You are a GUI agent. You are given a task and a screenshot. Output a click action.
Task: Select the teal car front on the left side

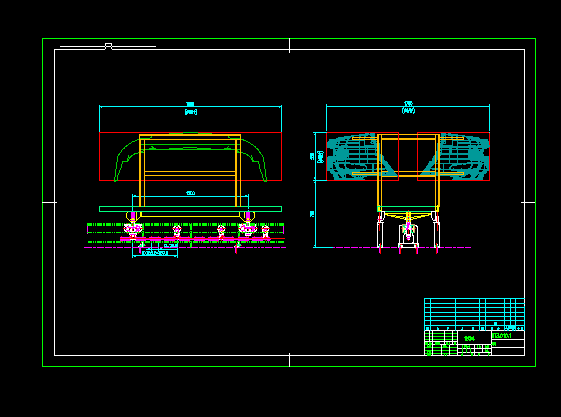coord(361,156)
